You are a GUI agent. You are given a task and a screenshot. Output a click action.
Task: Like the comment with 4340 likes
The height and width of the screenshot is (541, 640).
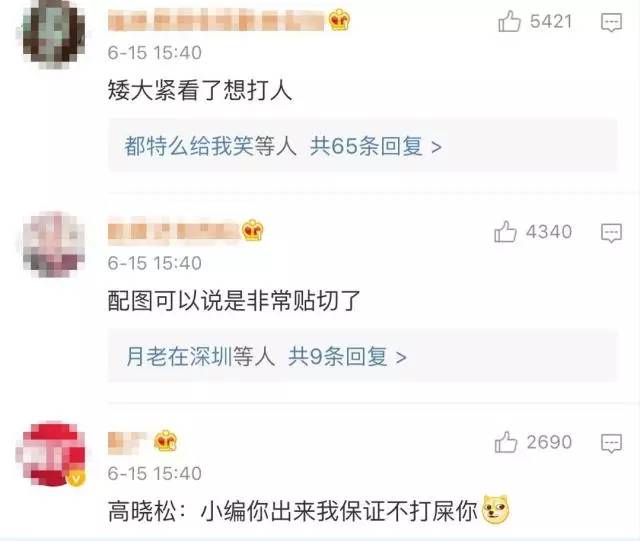[x=505, y=232]
